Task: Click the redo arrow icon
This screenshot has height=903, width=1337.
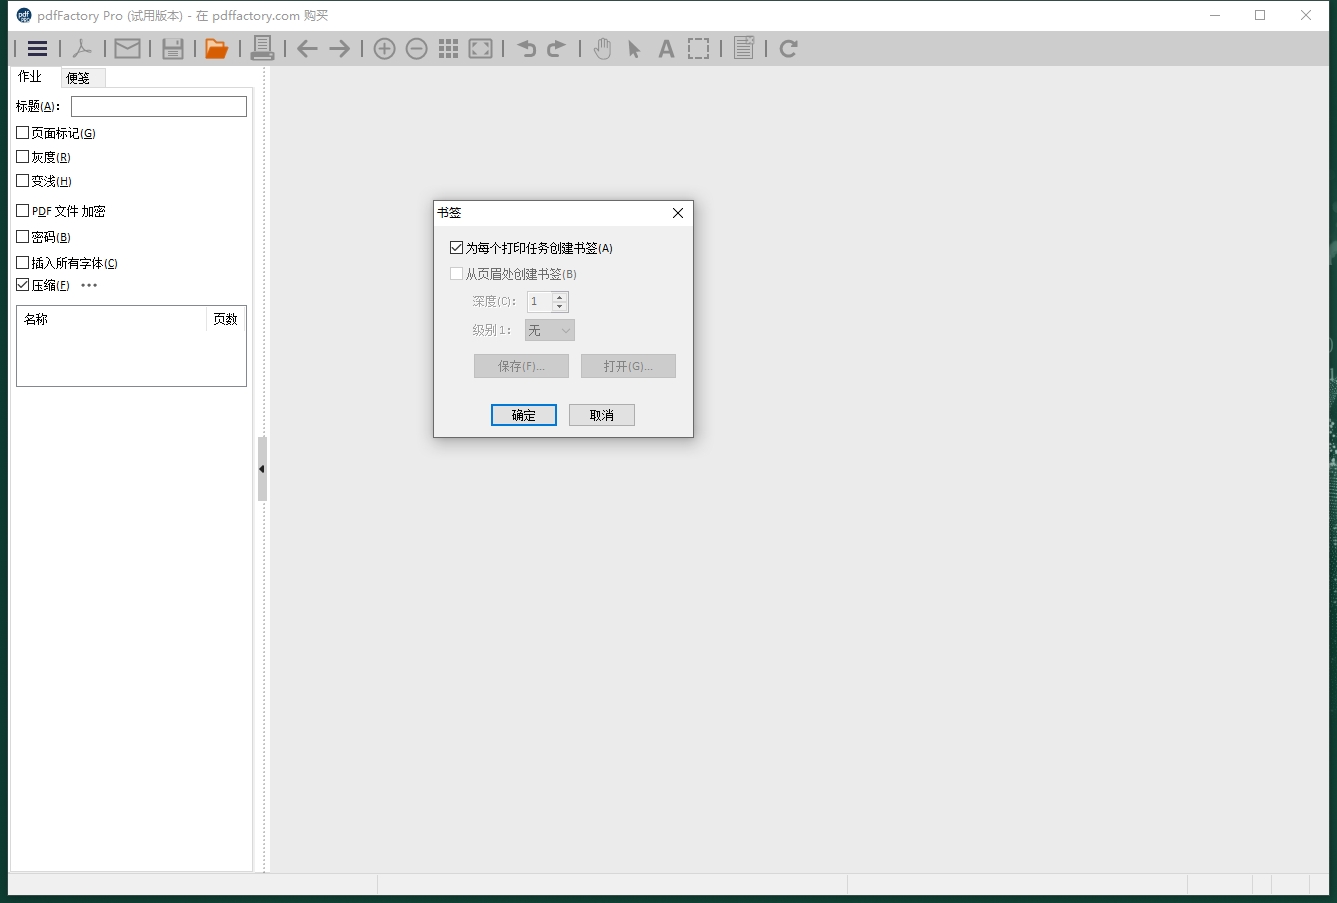Action: click(557, 48)
